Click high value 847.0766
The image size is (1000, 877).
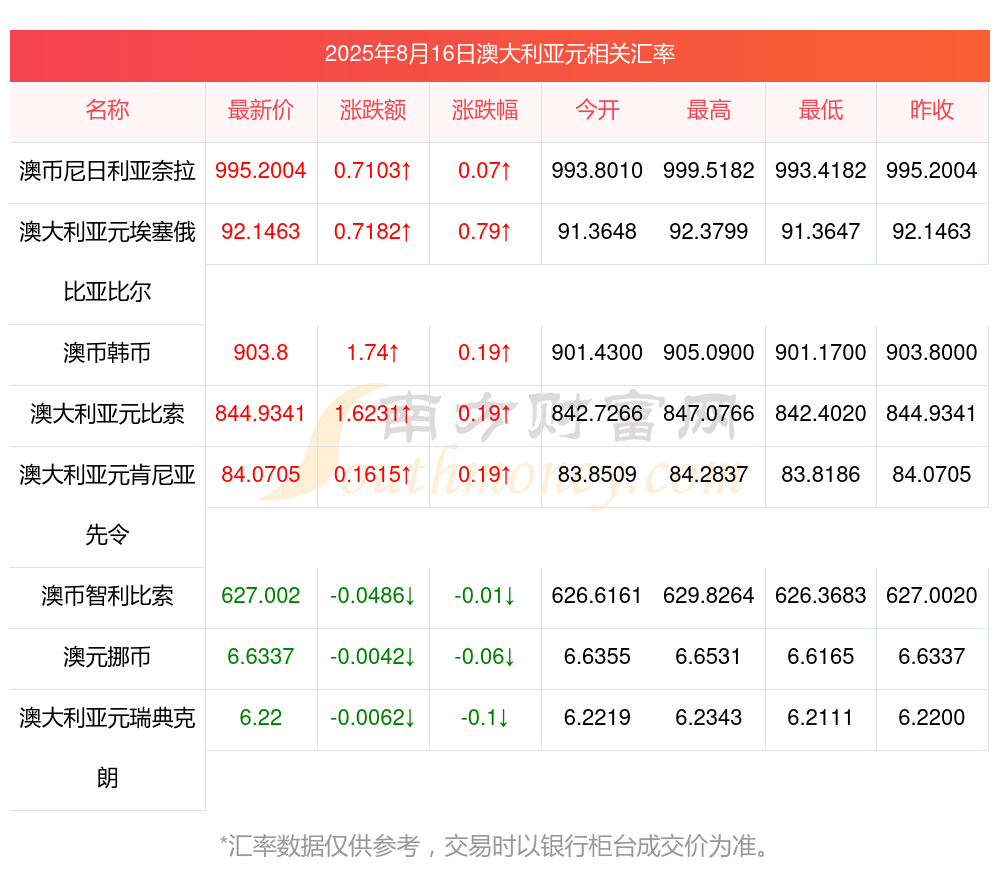coord(709,413)
